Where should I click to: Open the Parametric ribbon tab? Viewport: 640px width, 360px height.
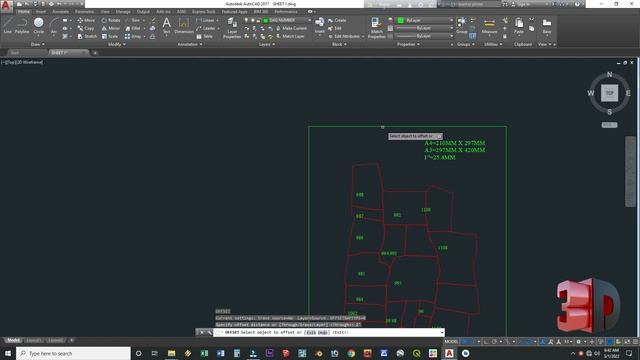tap(84, 12)
